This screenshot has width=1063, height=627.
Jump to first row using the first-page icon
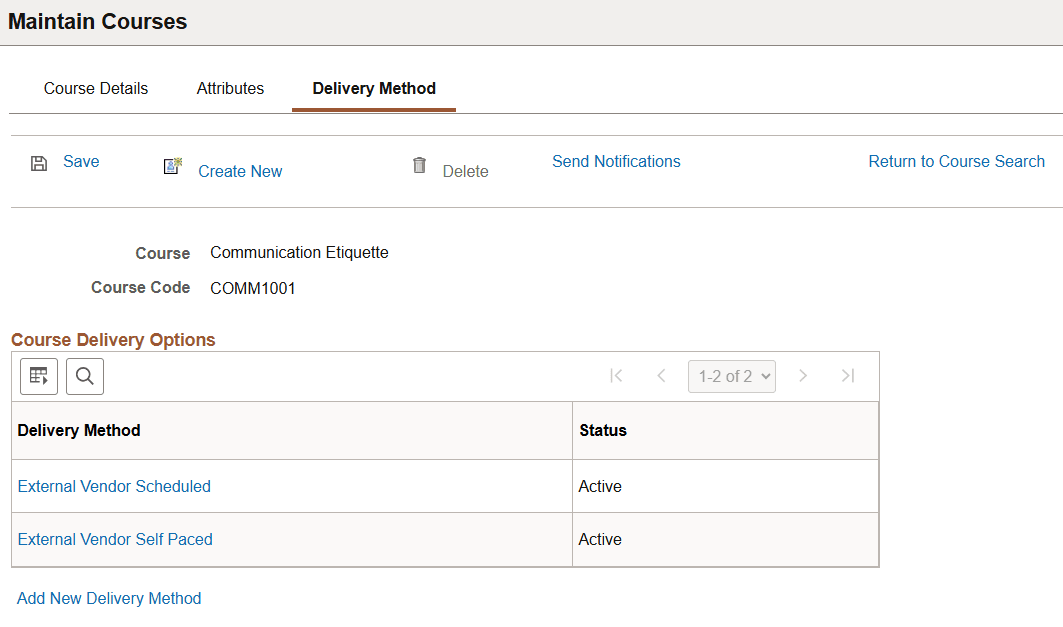pos(616,376)
